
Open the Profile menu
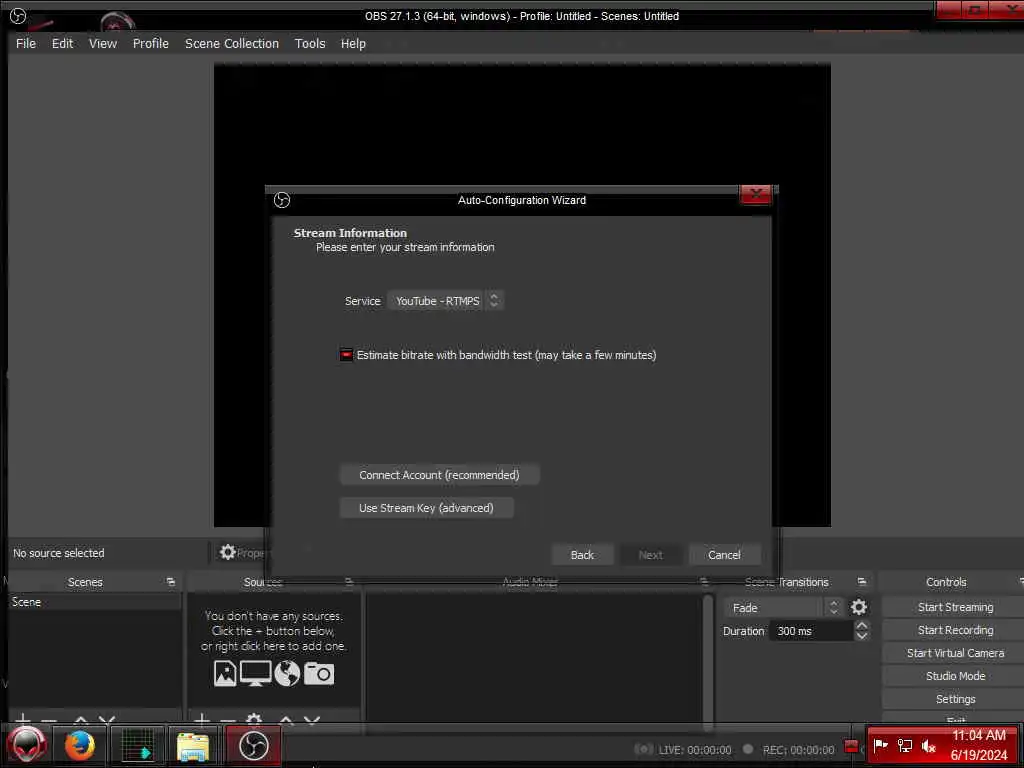150,43
